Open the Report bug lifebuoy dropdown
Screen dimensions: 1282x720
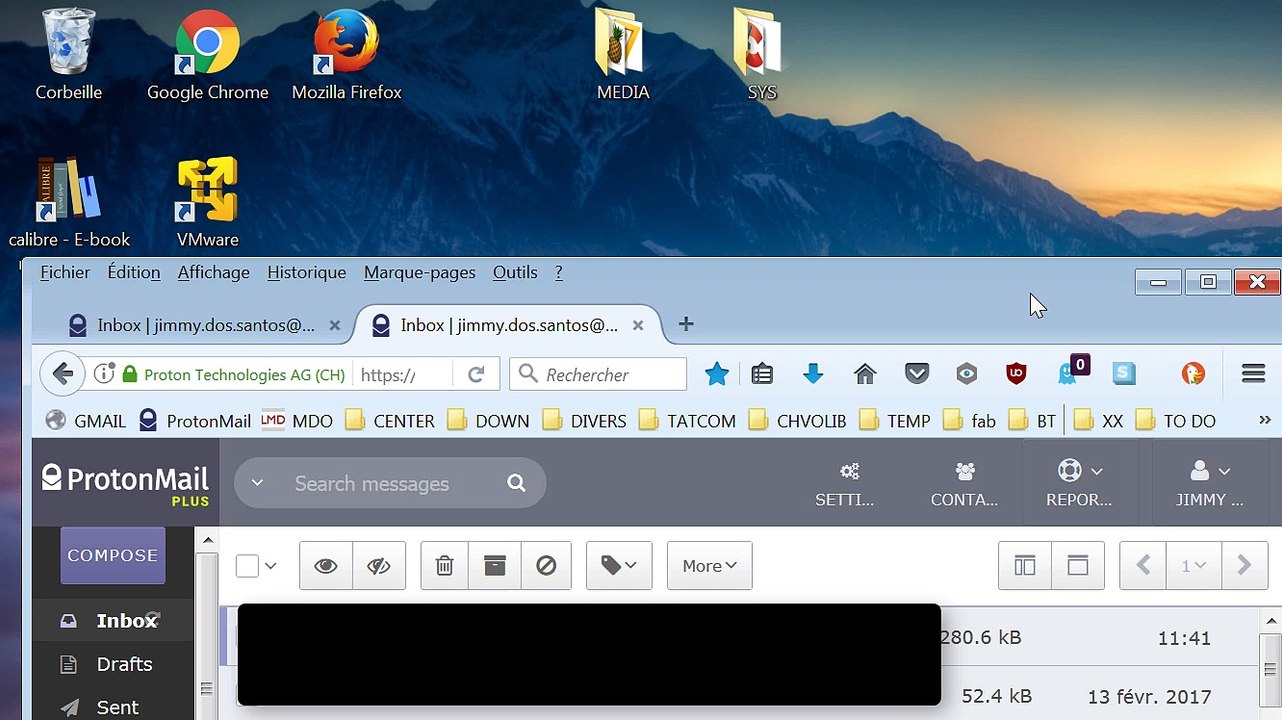1079,483
